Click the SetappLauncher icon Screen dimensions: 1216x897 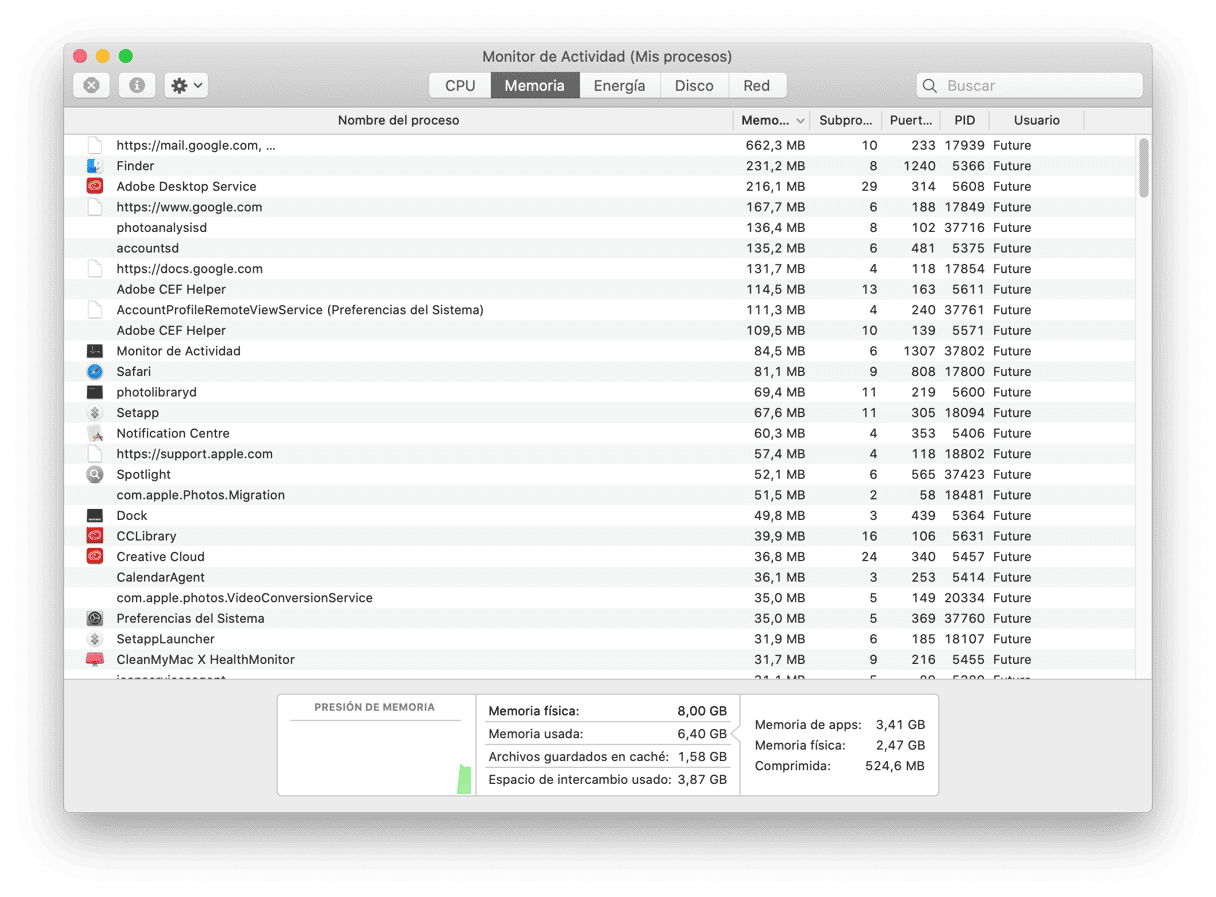95,639
